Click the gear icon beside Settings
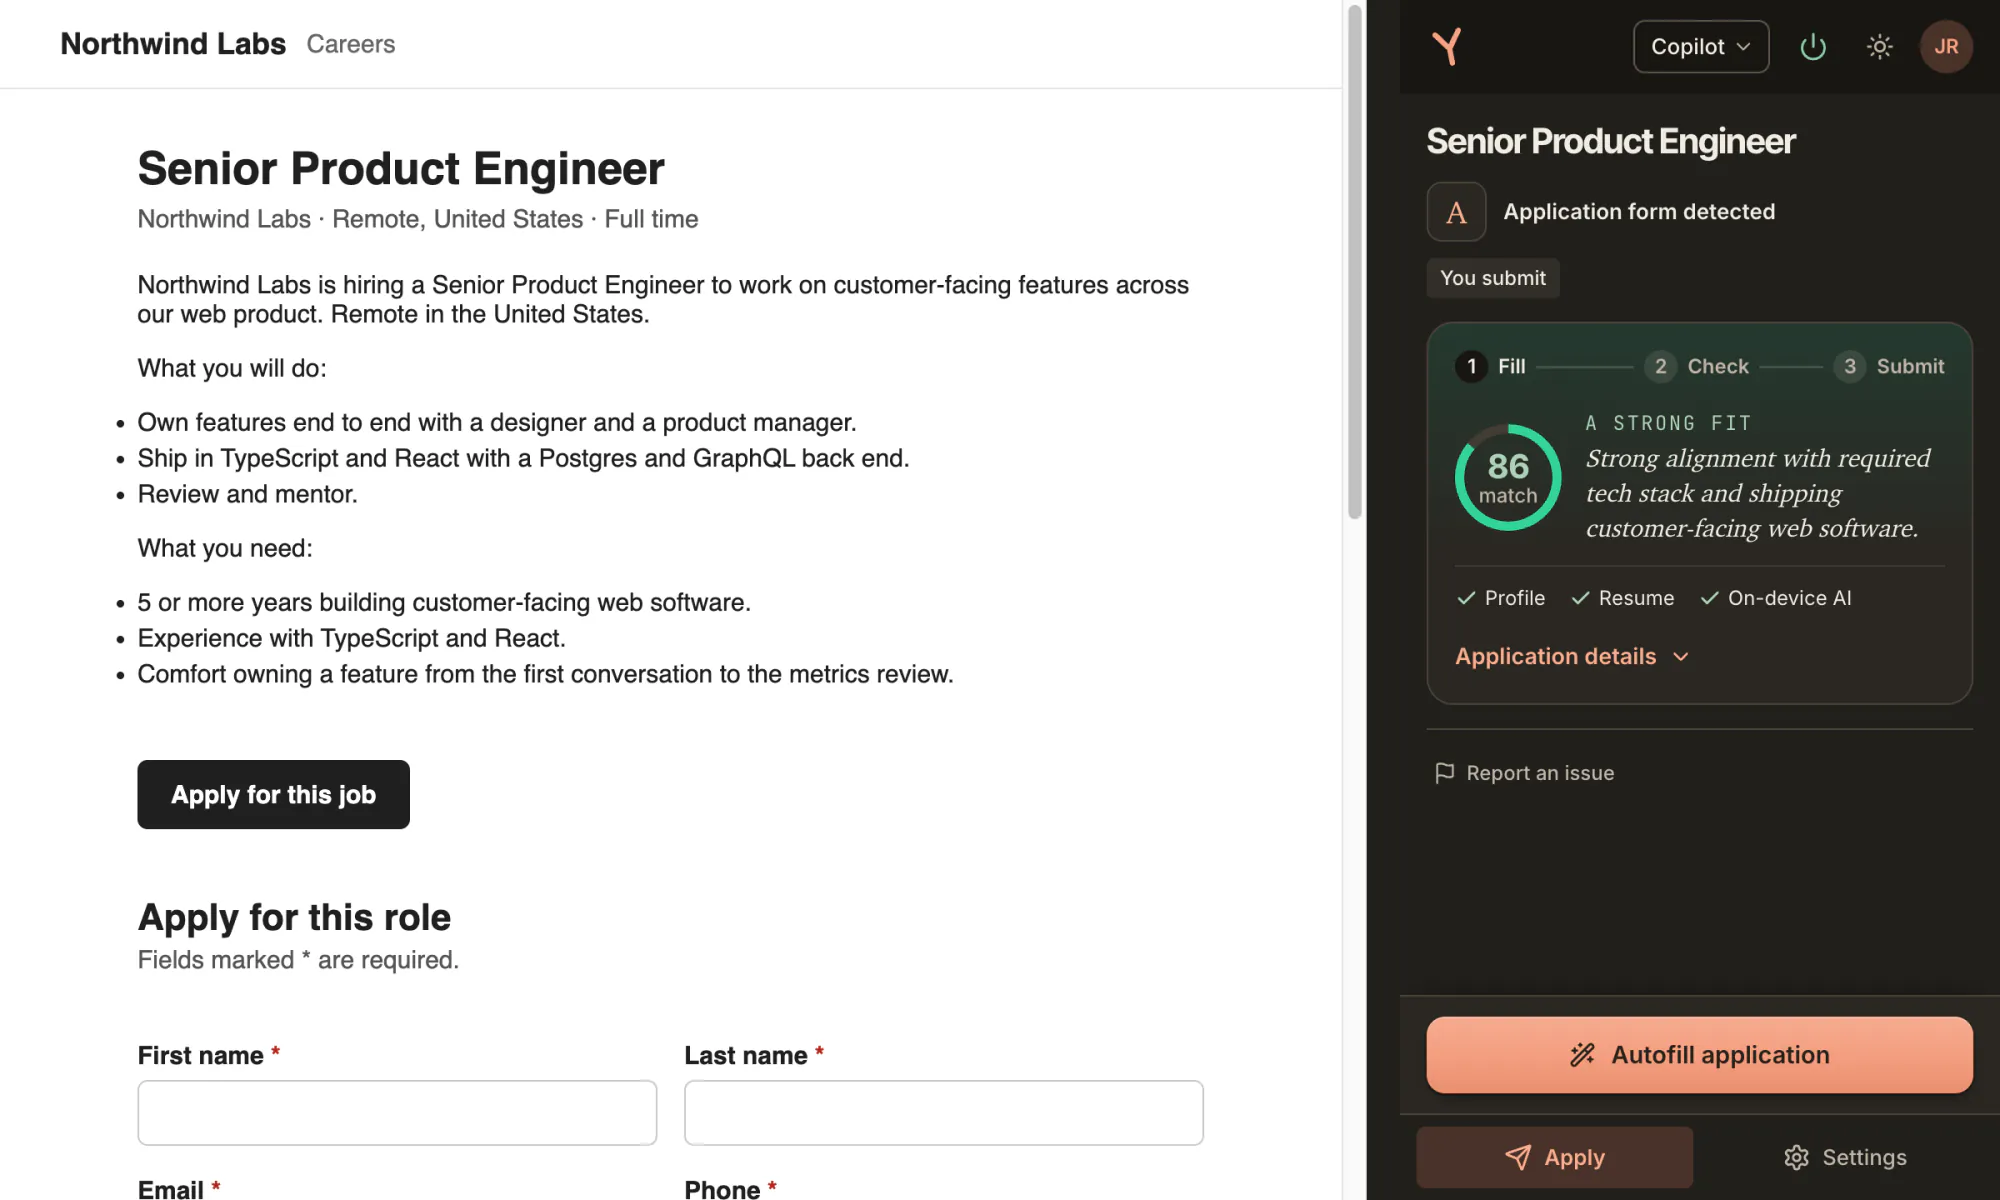The width and height of the screenshot is (2000, 1200). (x=1796, y=1157)
